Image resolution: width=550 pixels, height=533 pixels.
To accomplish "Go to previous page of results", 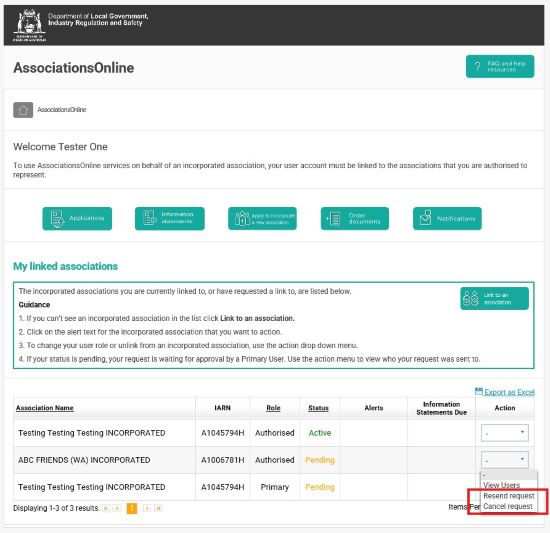I will 117,508.
